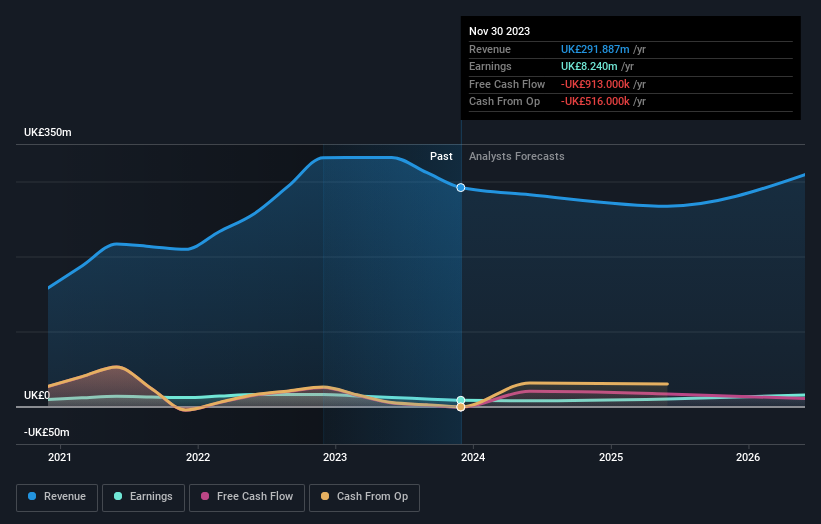Click the UK£350m y-axis label
821x524 pixels.
tap(48, 132)
